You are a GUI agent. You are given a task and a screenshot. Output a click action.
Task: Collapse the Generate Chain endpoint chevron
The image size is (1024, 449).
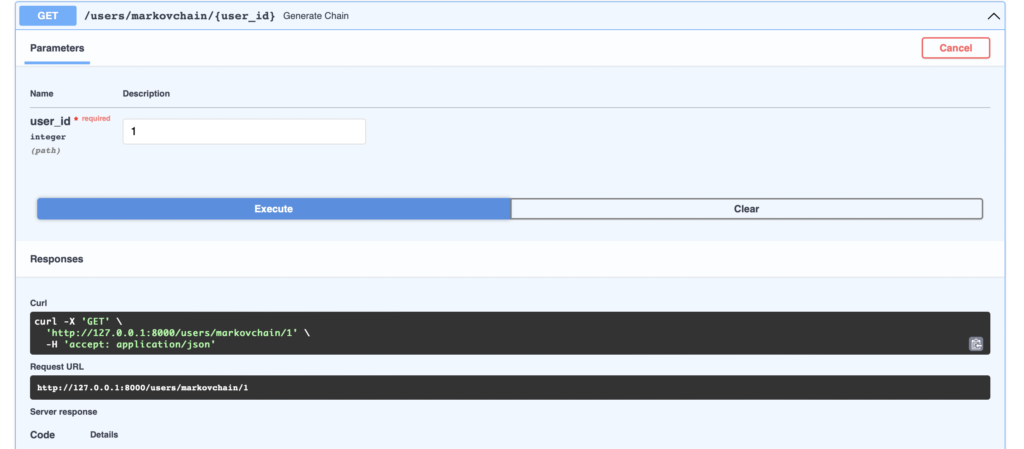(x=993, y=17)
